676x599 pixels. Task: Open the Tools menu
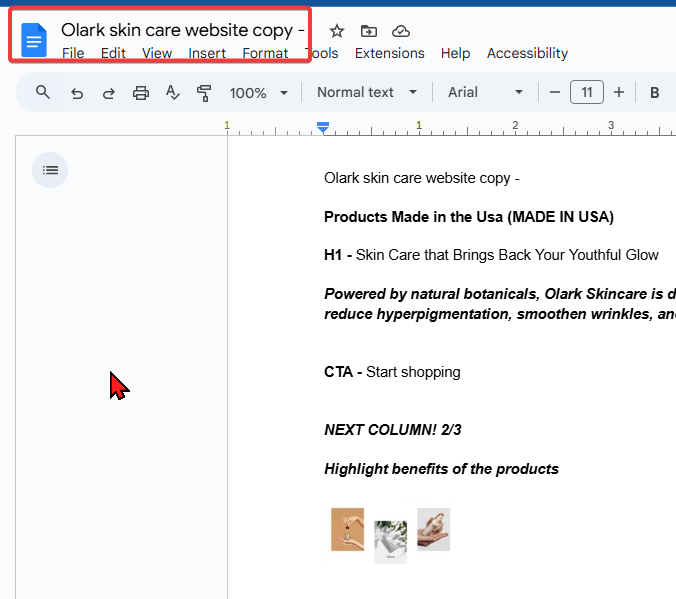point(322,53)
